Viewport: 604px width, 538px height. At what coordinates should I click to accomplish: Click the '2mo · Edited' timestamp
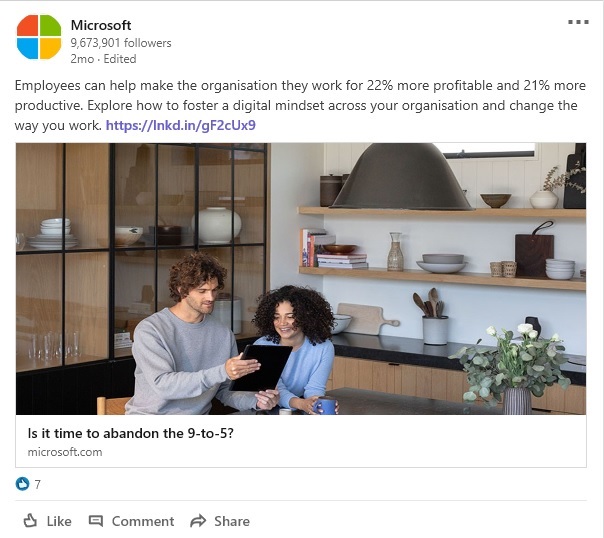103,59
